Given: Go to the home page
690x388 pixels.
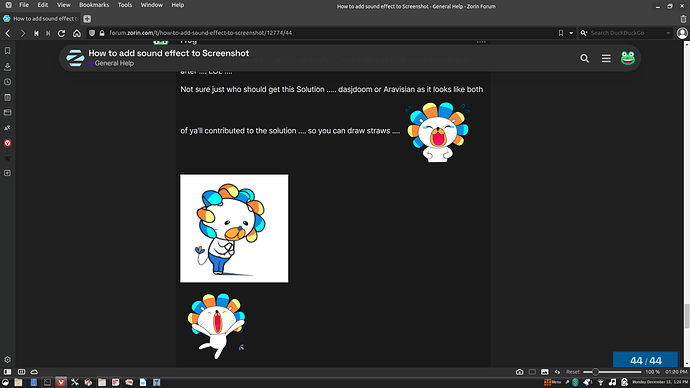Looking at the screenshot, I should point(77,33).
